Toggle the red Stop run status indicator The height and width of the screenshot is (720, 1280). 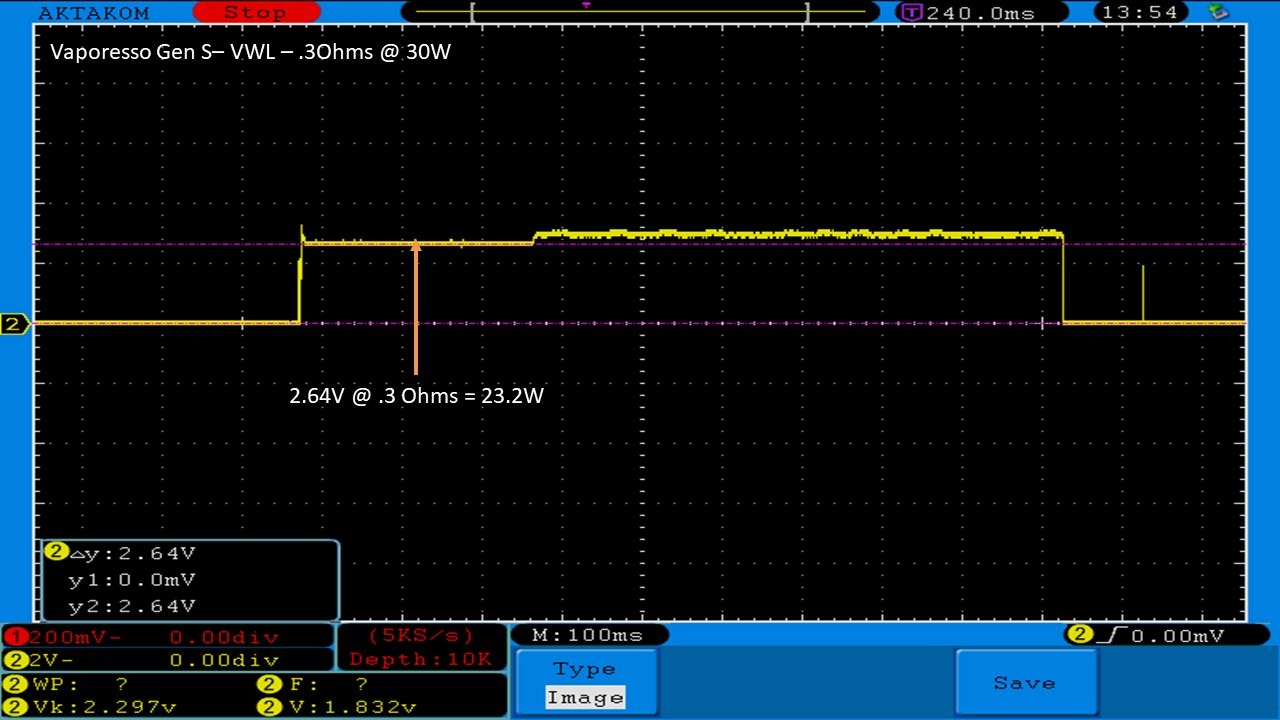(254, 13)
